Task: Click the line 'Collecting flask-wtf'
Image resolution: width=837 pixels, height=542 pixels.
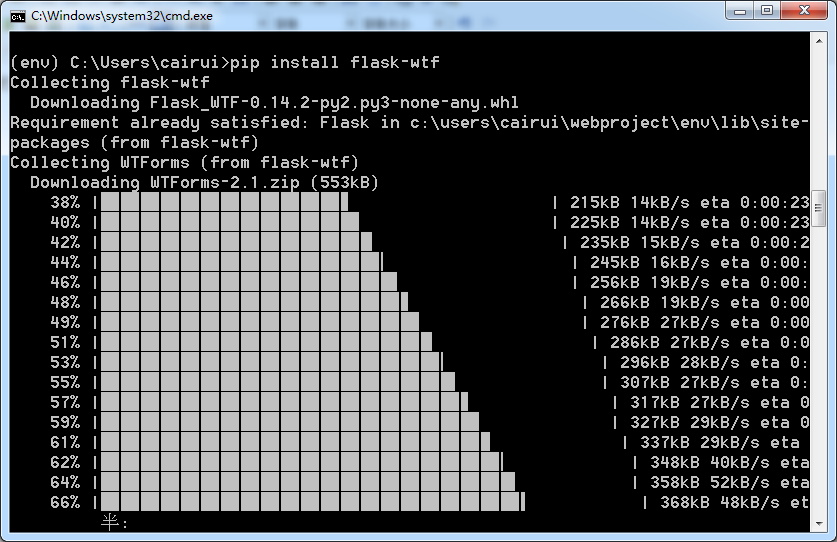Action: (x=110, y=83)
